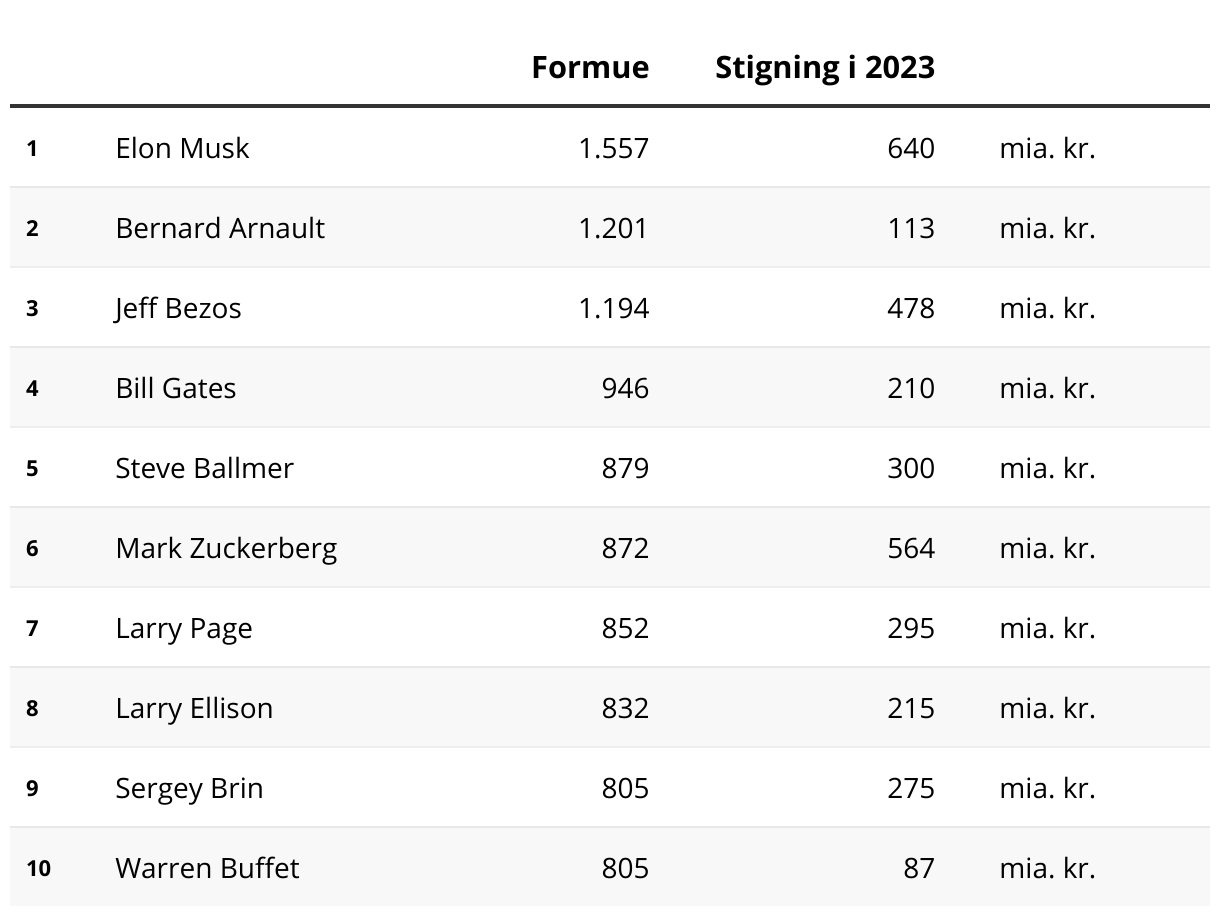Viewport: 1220px width, 916px height.
Task: Select the 1.201 fortune value
Action: tap(613, 228)
